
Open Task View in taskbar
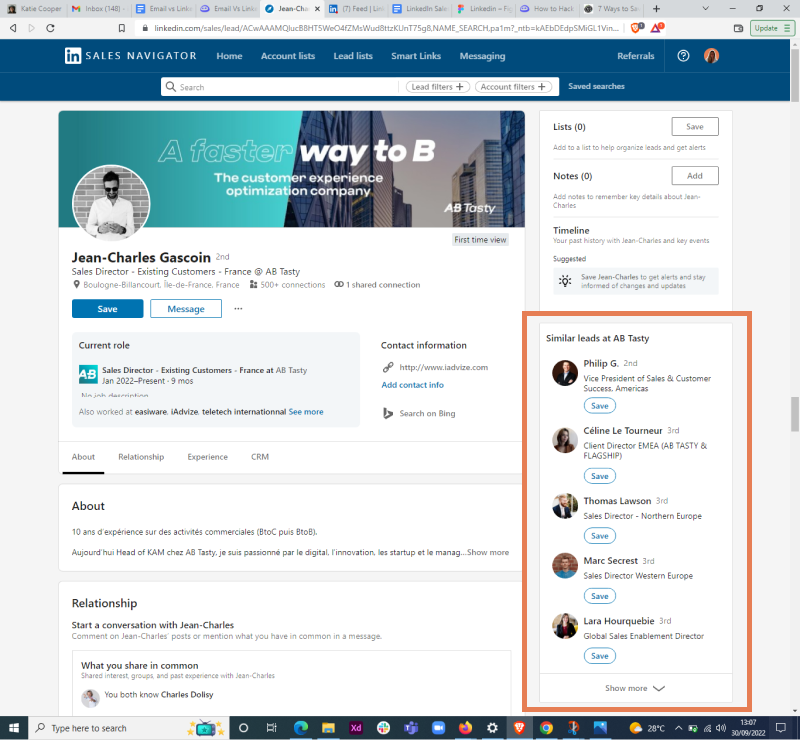271,728
